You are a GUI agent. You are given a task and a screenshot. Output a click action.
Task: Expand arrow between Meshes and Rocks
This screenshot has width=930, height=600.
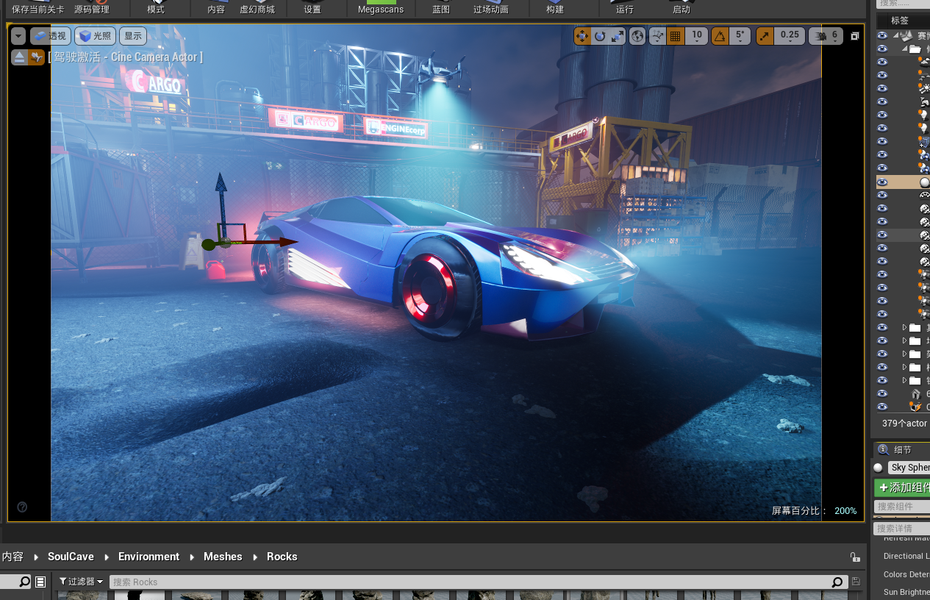(x=254, y=557)
